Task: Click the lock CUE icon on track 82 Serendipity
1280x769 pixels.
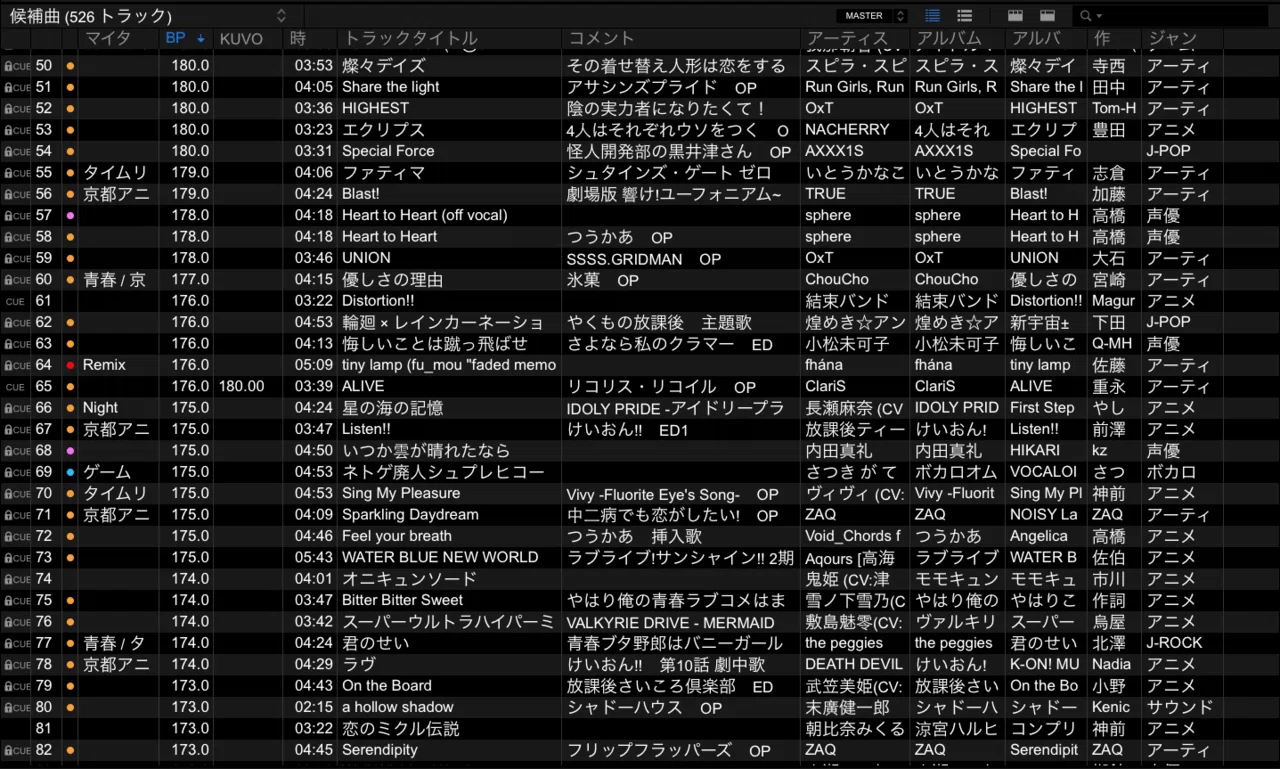Action: pos(16,750)
